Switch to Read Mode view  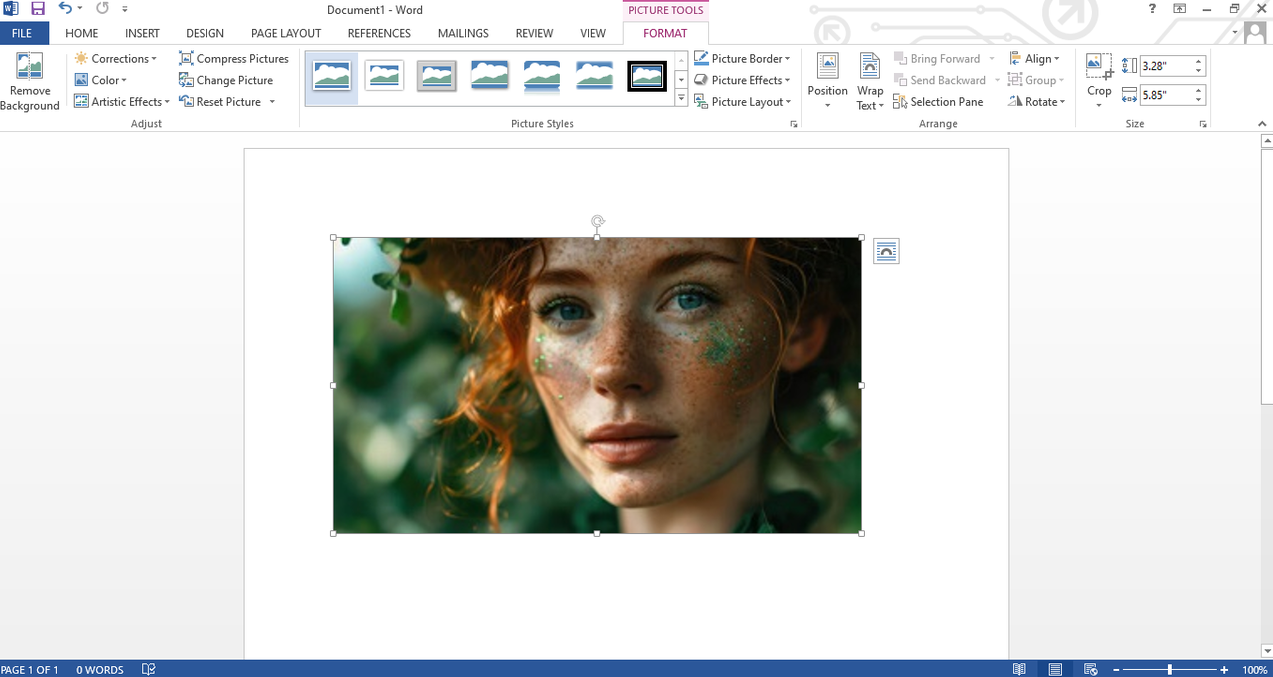coord(1019,669)
